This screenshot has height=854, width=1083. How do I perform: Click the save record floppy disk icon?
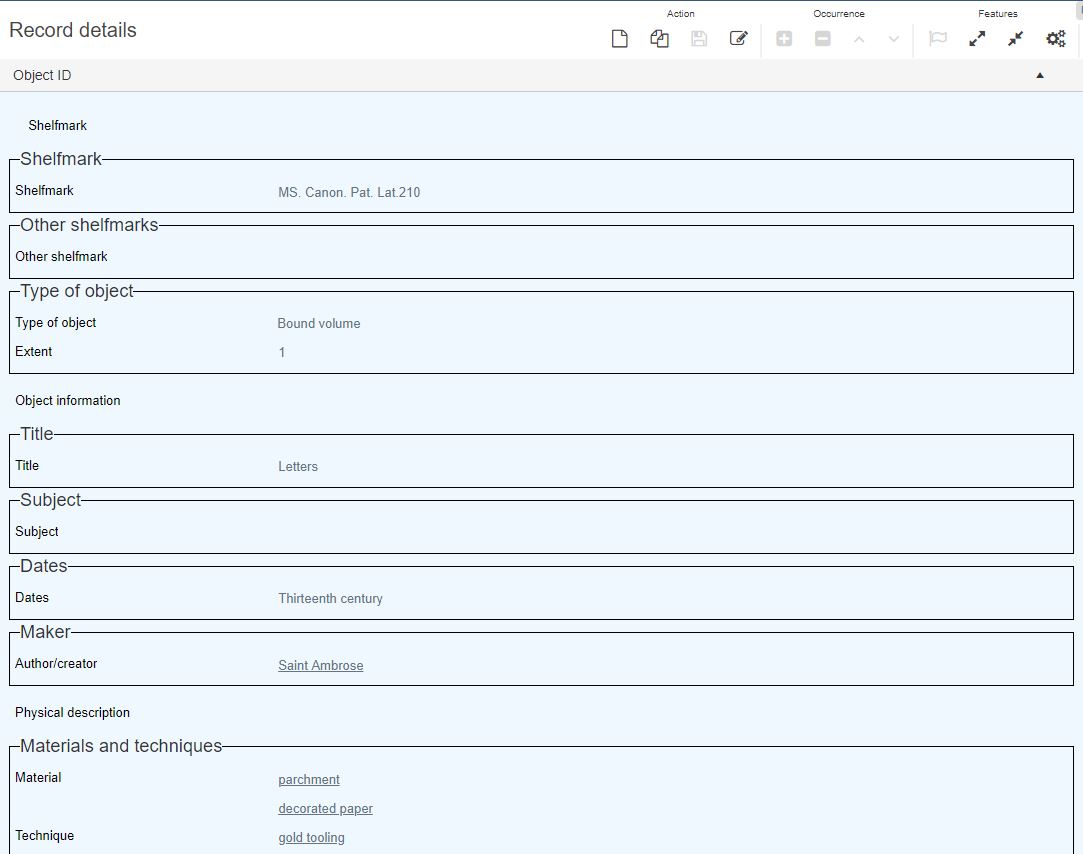pos(699,39)
